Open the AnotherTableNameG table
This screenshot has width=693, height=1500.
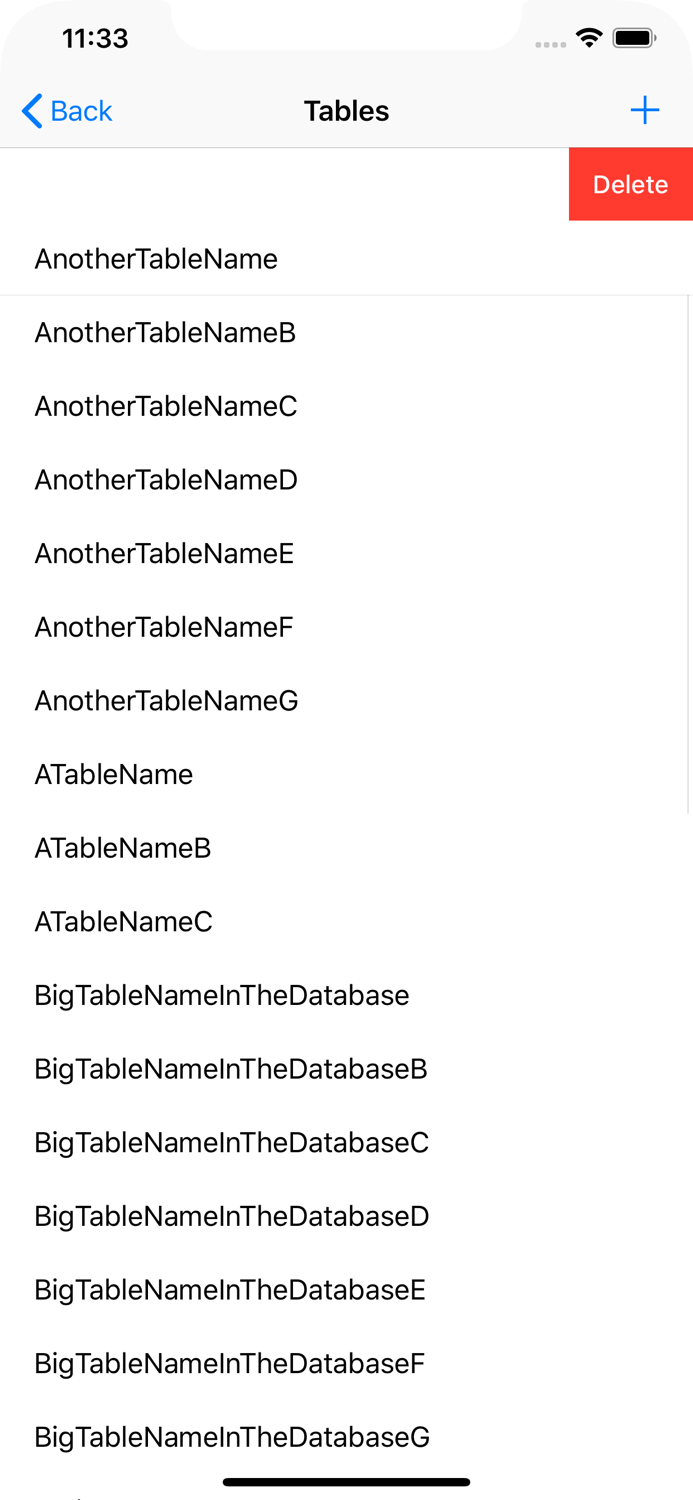click(x=165, y=701)
